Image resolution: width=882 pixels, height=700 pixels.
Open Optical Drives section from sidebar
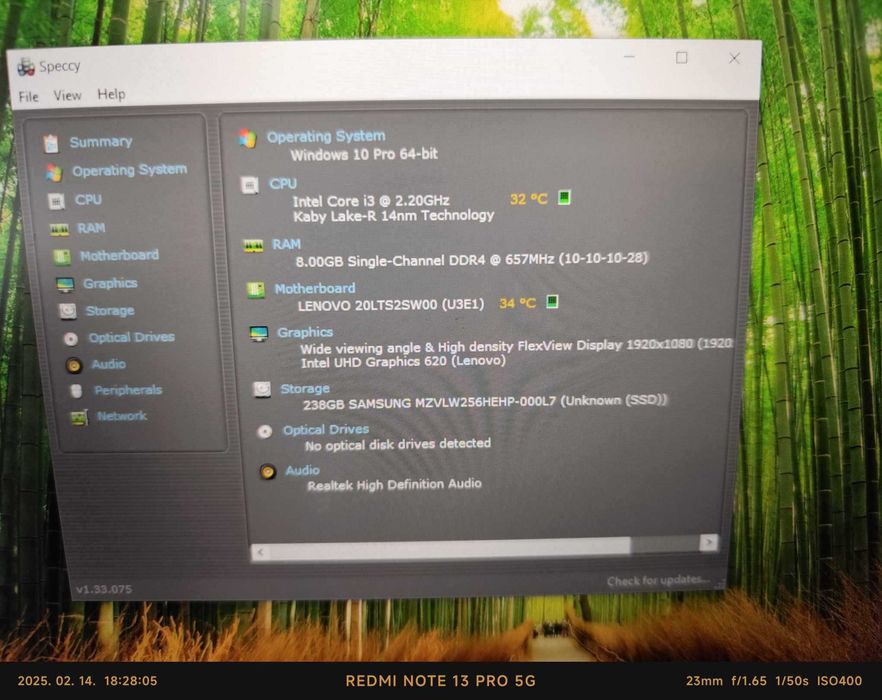coord(132,337)
